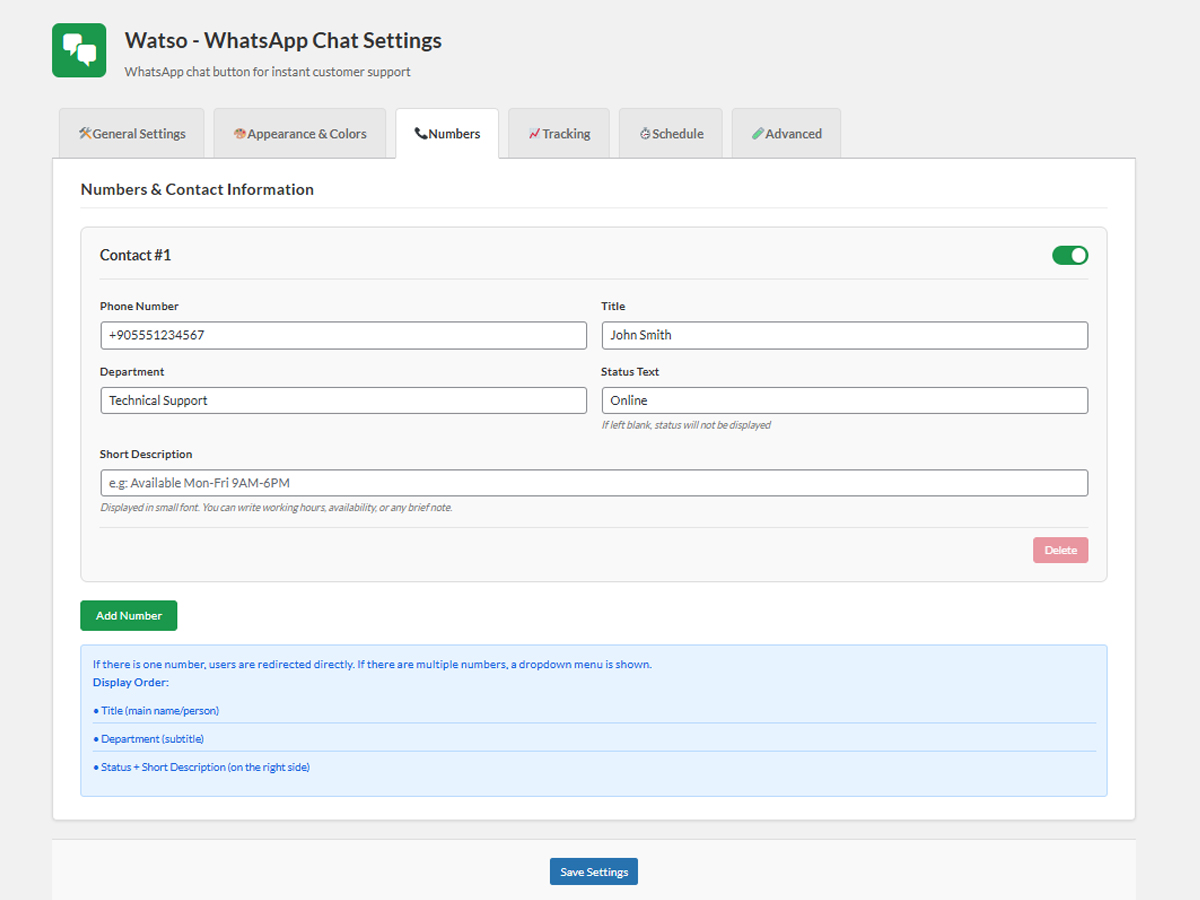
Task: Click the 'WhatsApp chat button for instant customer support' subtitle
Action: [268, 72]
